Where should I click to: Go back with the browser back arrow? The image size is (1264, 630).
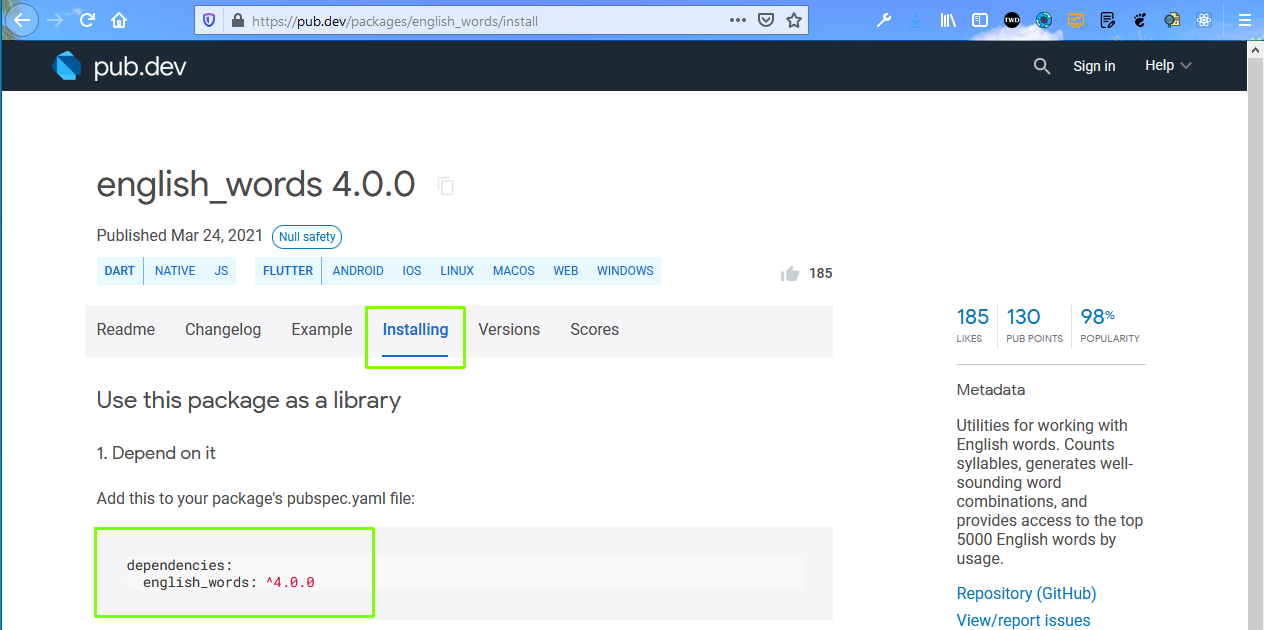coord(21,20)
